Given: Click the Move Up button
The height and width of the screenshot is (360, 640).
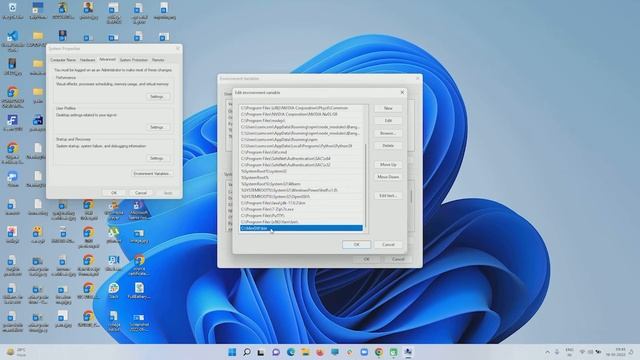Looking at the screenshot, I should (x=388, y=164).
